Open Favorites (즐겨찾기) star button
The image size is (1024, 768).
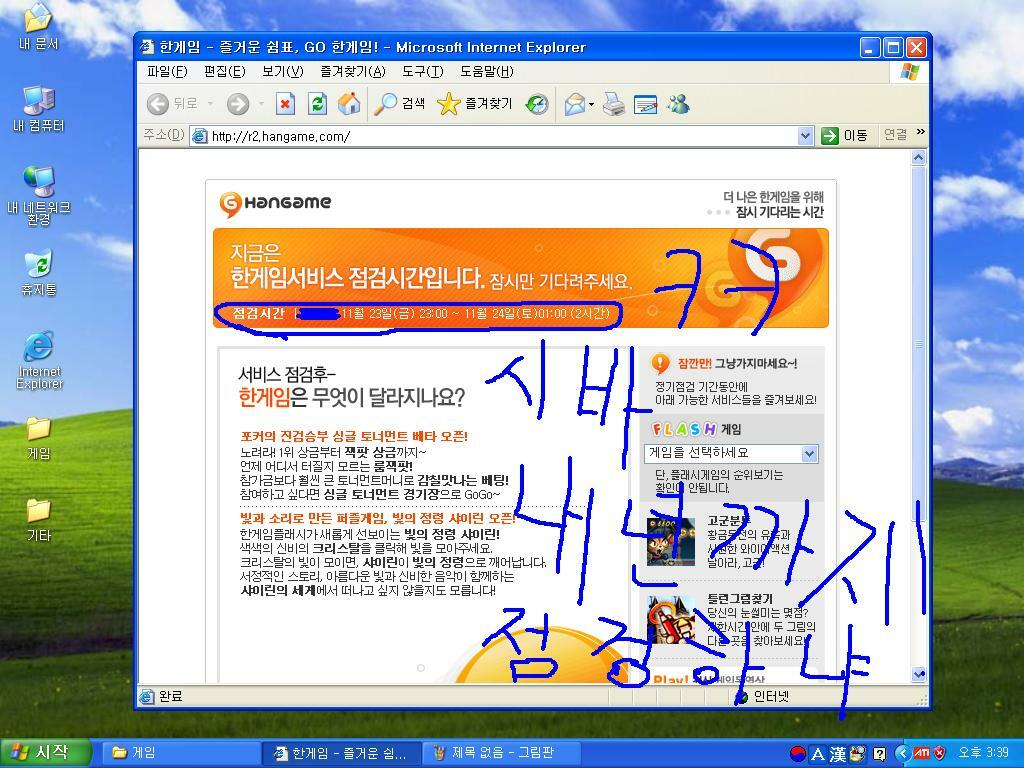click(474, 103)
